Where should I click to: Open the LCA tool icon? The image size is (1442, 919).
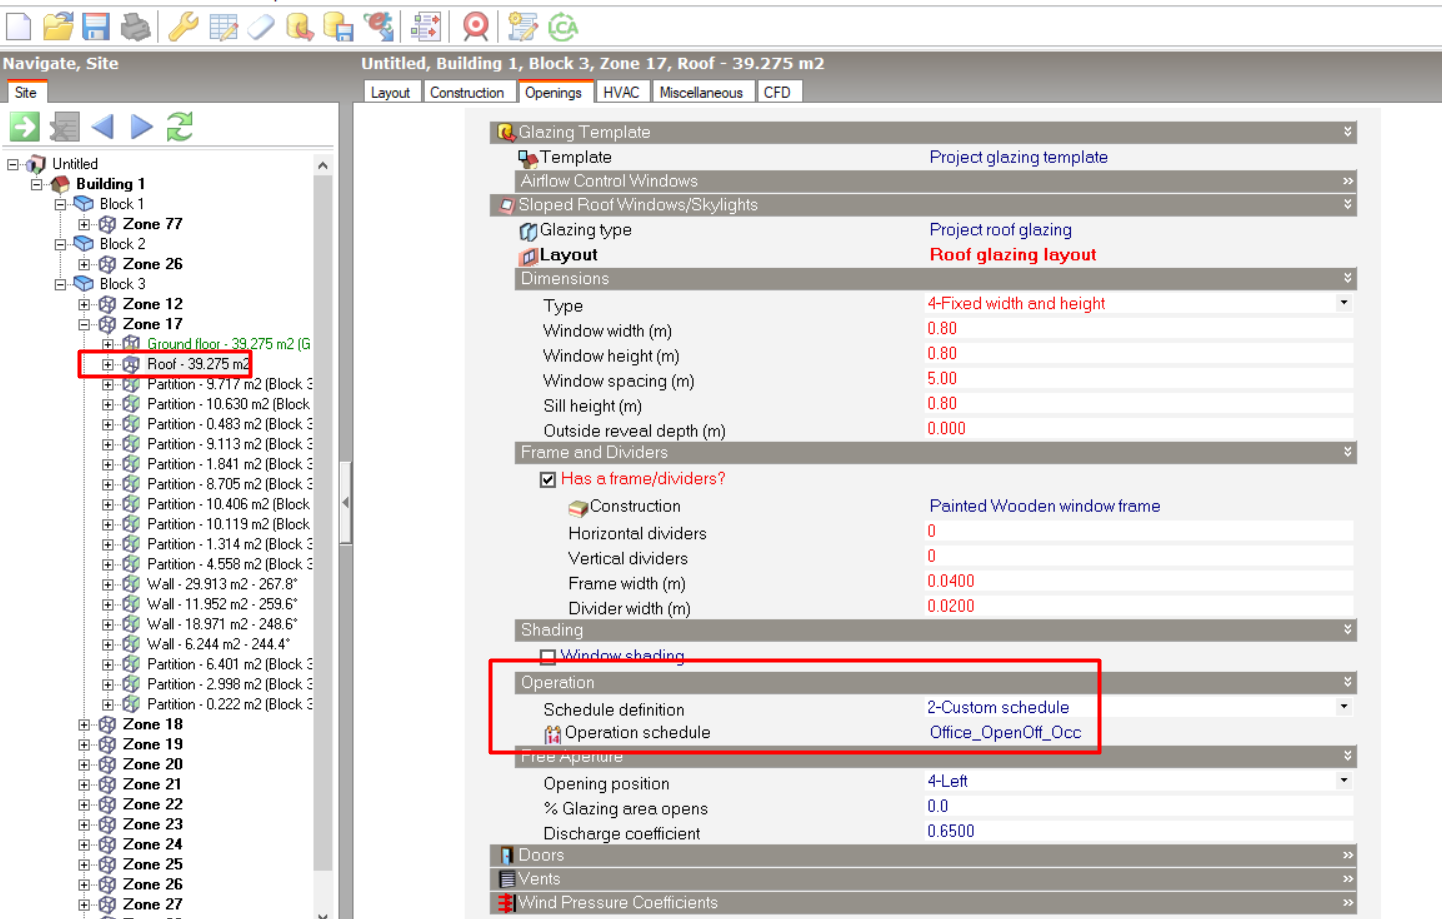(x=563, y=27)
